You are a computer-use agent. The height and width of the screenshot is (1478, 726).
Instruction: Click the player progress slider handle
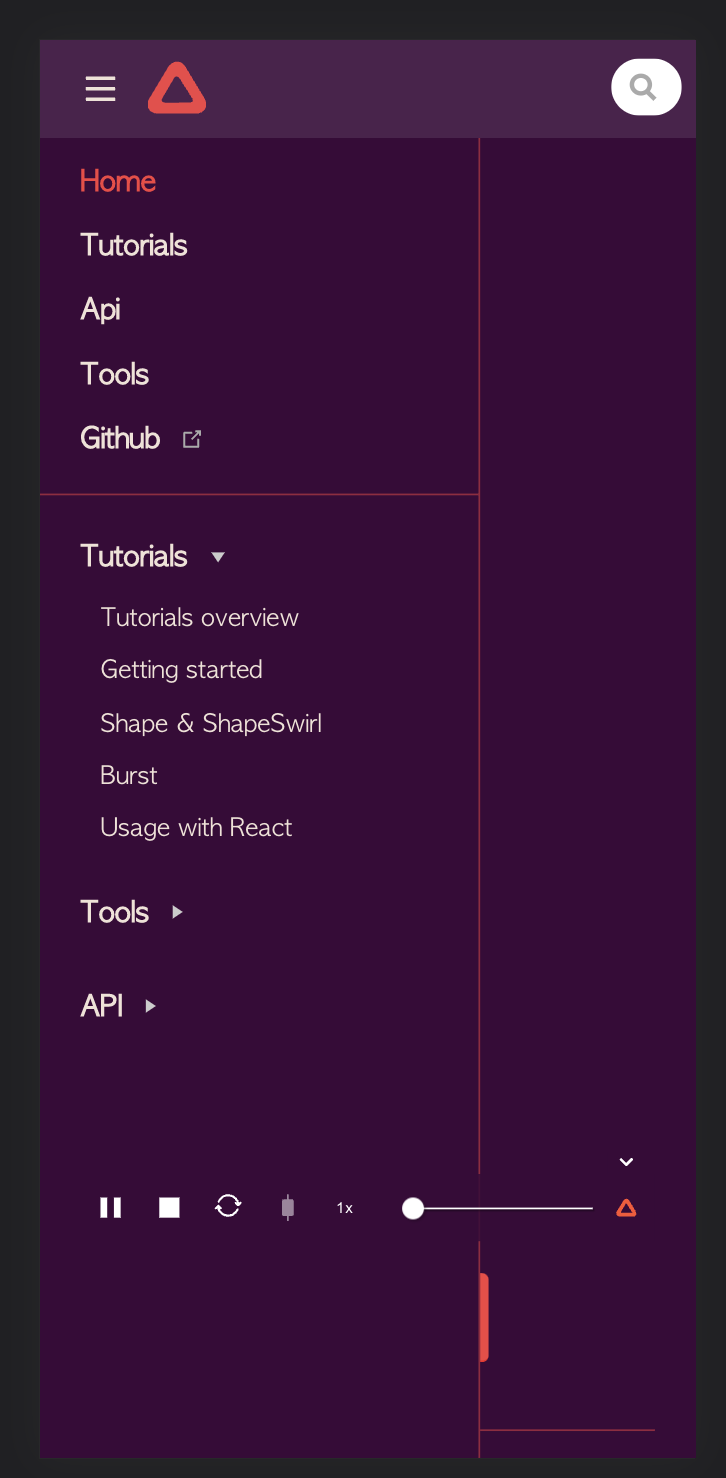[x=413, y=1209]
